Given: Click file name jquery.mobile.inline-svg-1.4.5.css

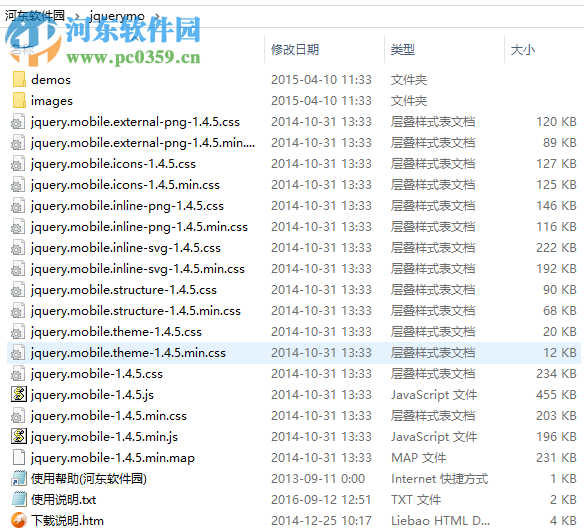Looking at the screenshot, I should tap(126, 248).
